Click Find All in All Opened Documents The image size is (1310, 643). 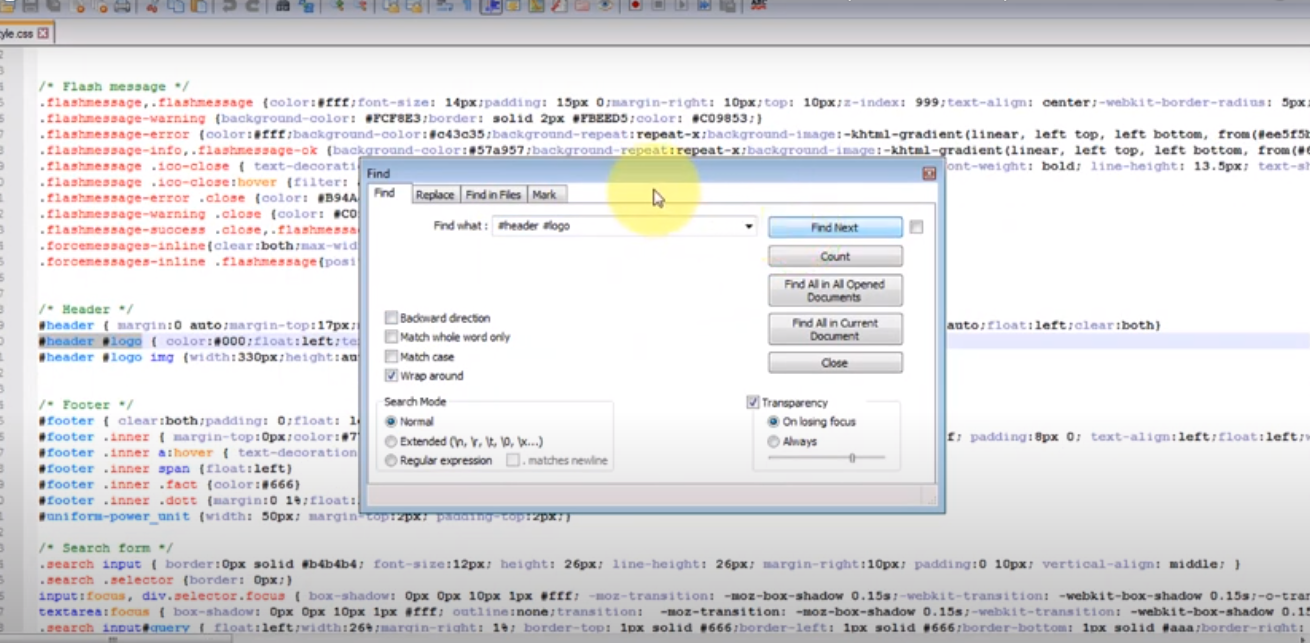tap(835, 291)
